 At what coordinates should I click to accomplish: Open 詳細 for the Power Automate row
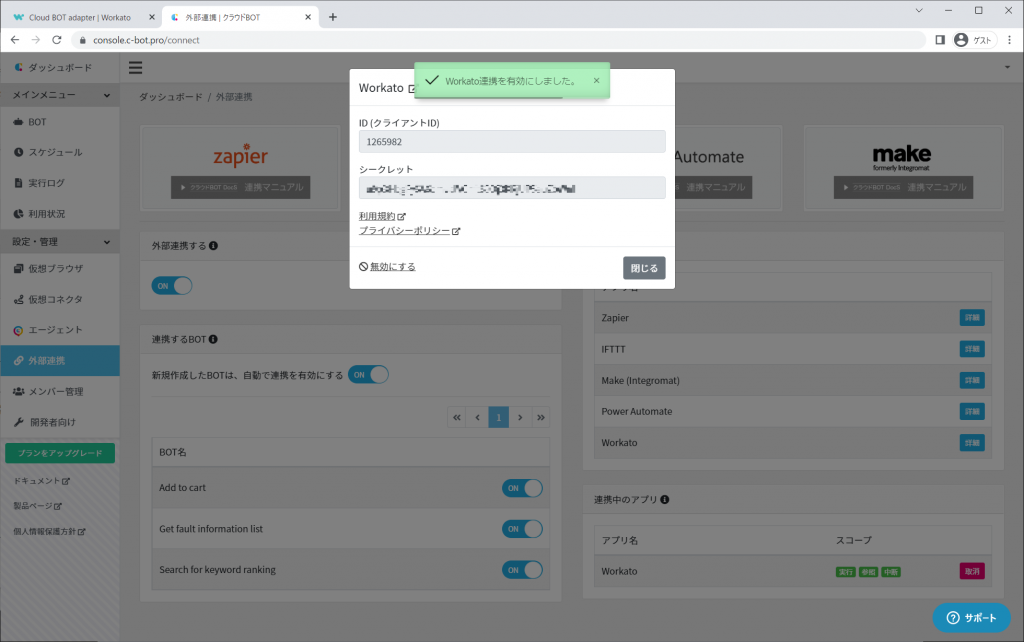pyautogui.click(x=972, y=411)
